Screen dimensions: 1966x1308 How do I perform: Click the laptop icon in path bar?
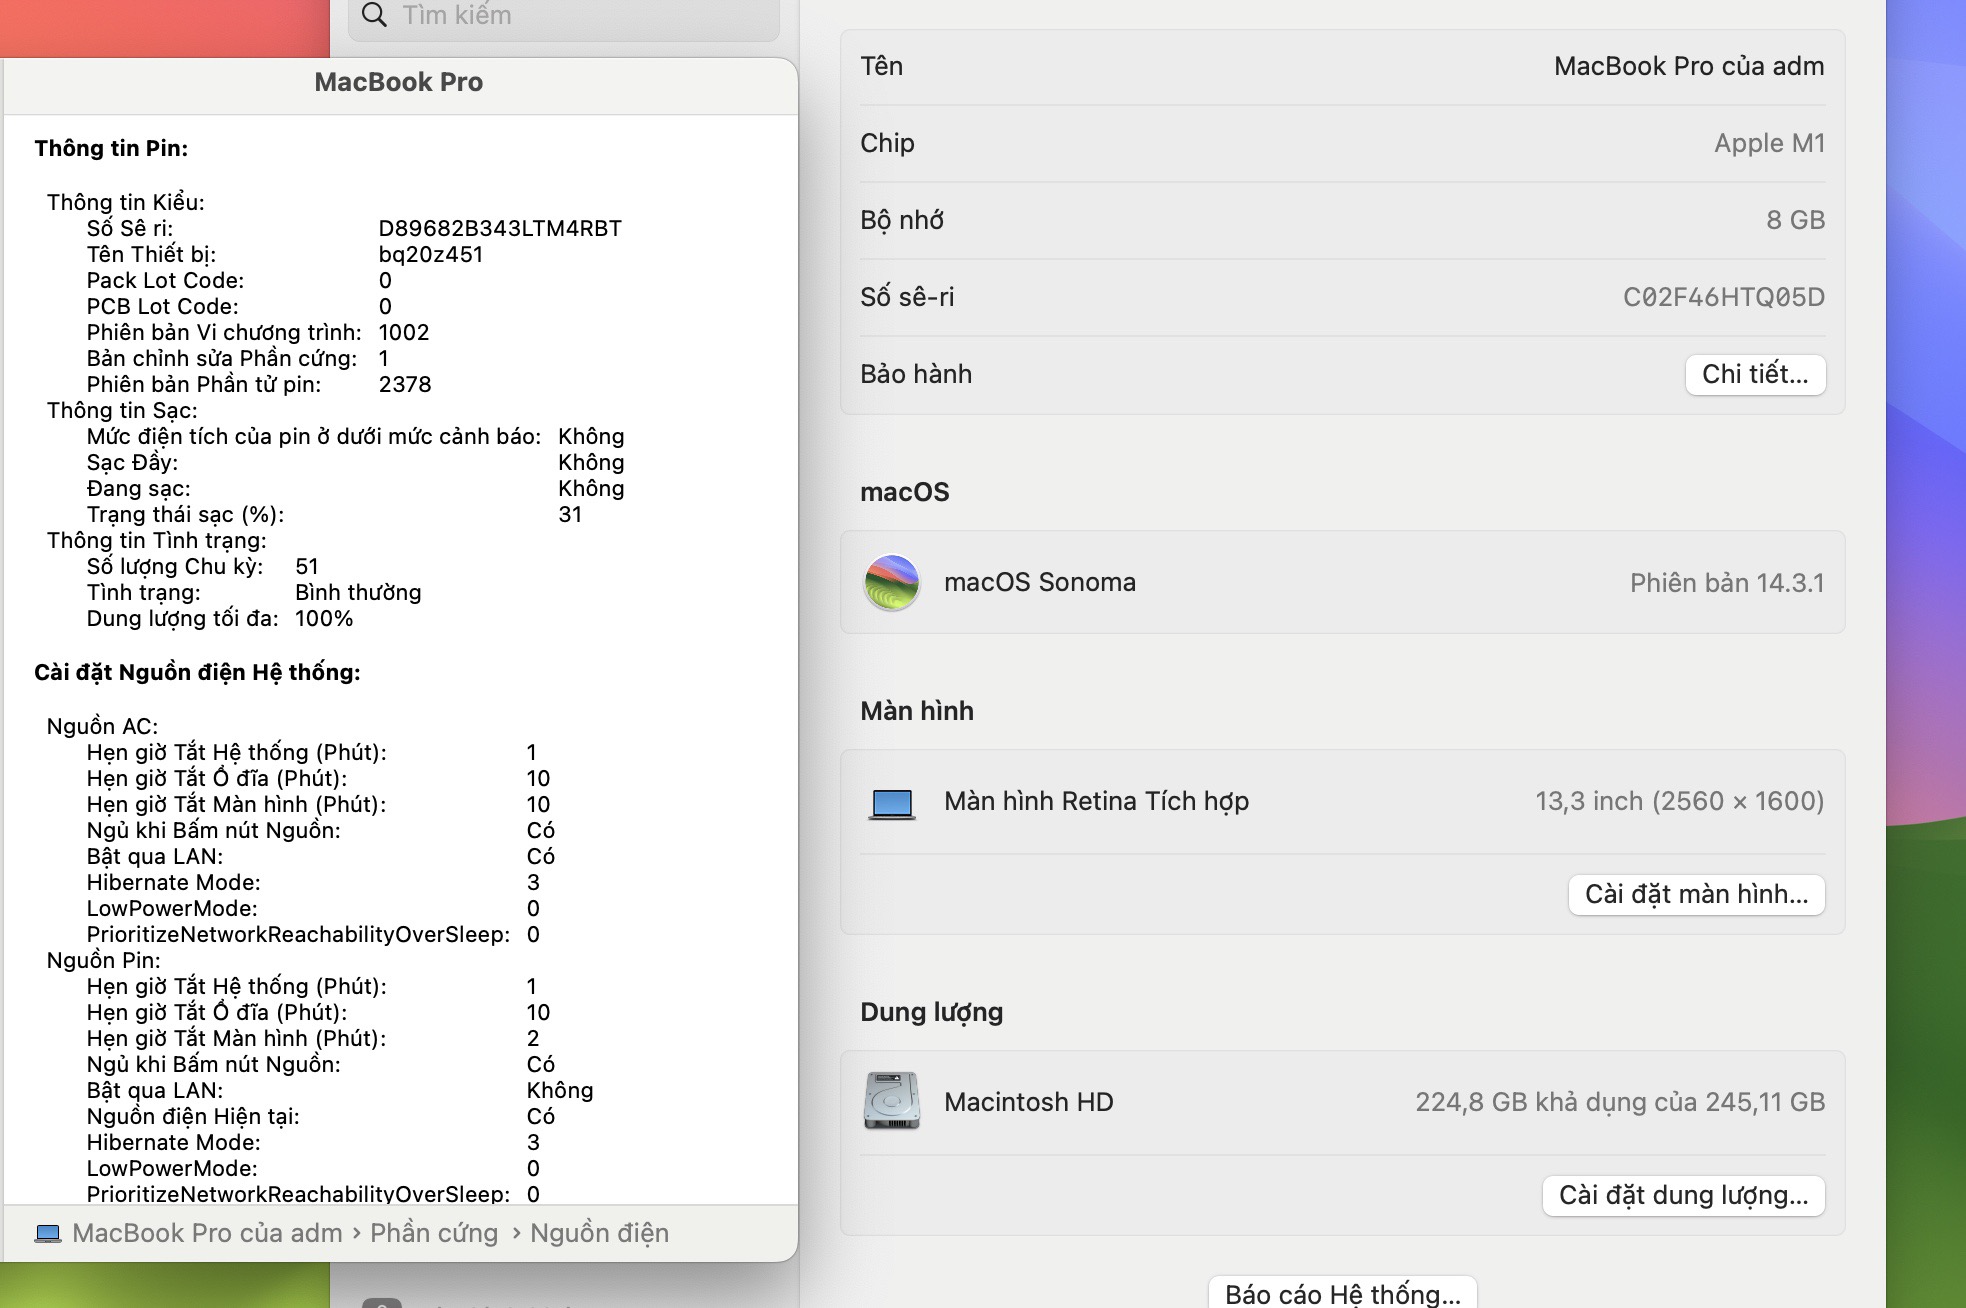pos(48,1233)
